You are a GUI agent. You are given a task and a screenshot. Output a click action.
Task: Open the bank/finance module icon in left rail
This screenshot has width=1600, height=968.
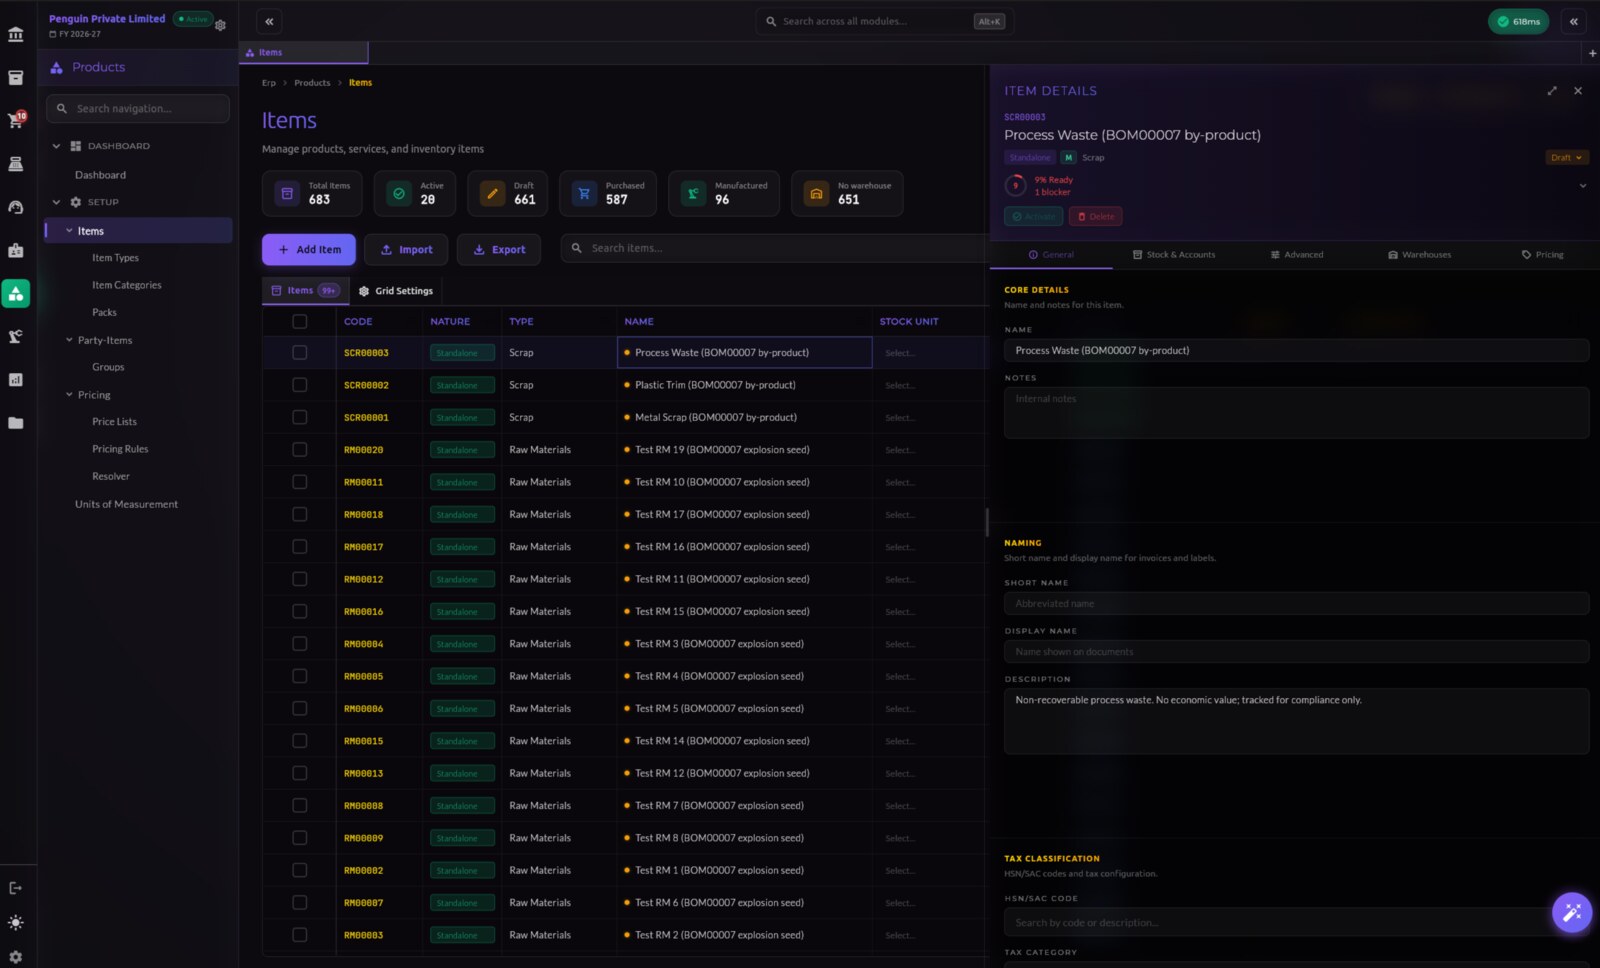pos(16,34)
